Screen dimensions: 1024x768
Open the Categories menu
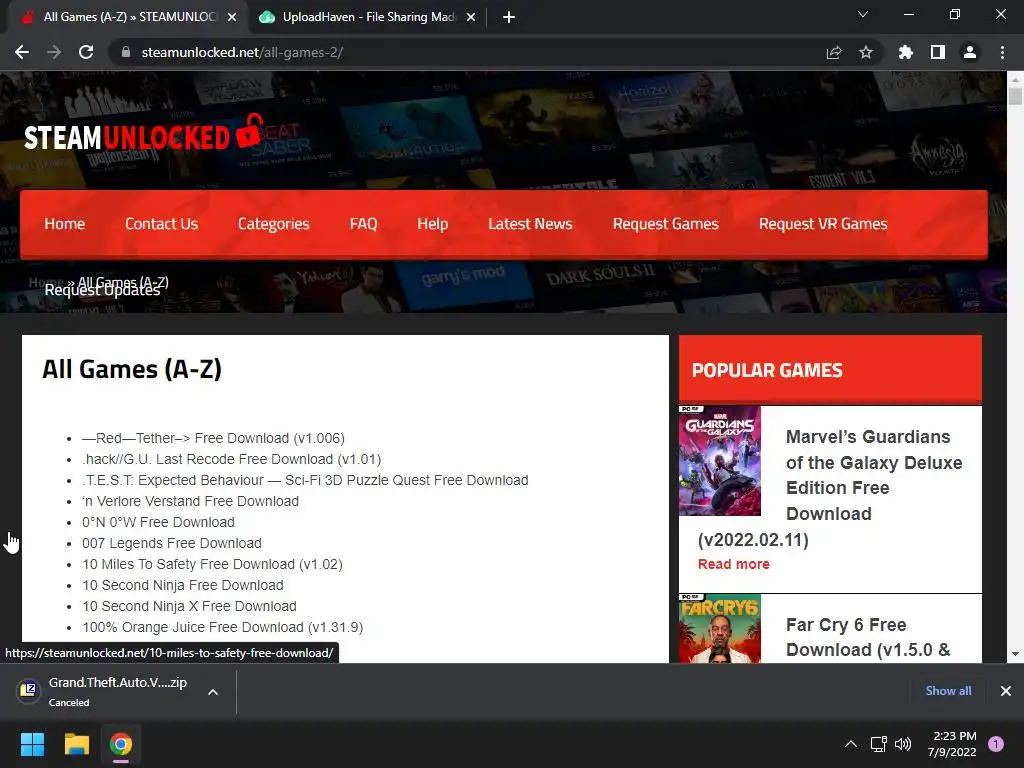(x=274, y=224)
